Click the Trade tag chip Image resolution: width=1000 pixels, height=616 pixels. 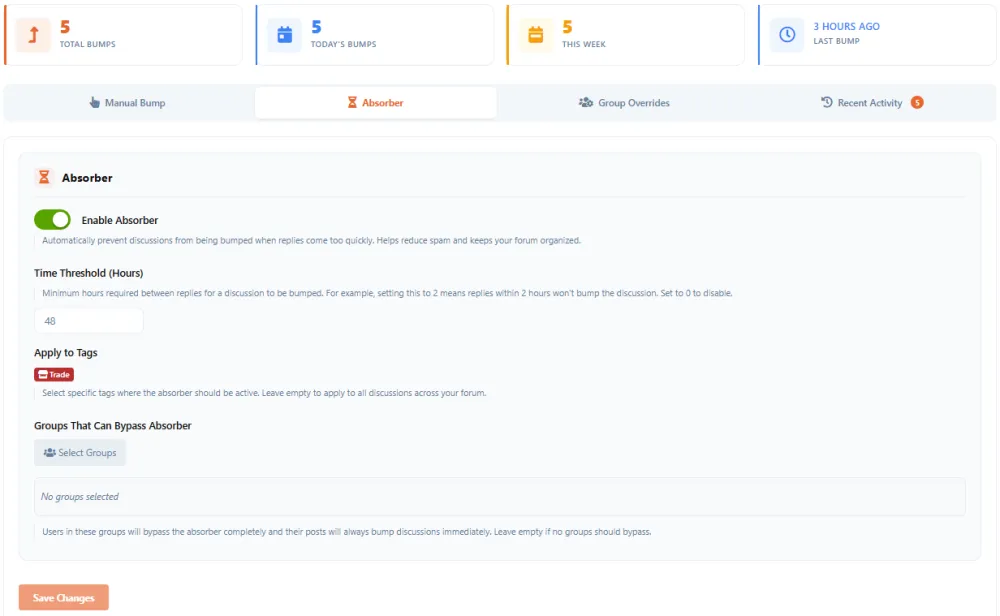point(54,374)
